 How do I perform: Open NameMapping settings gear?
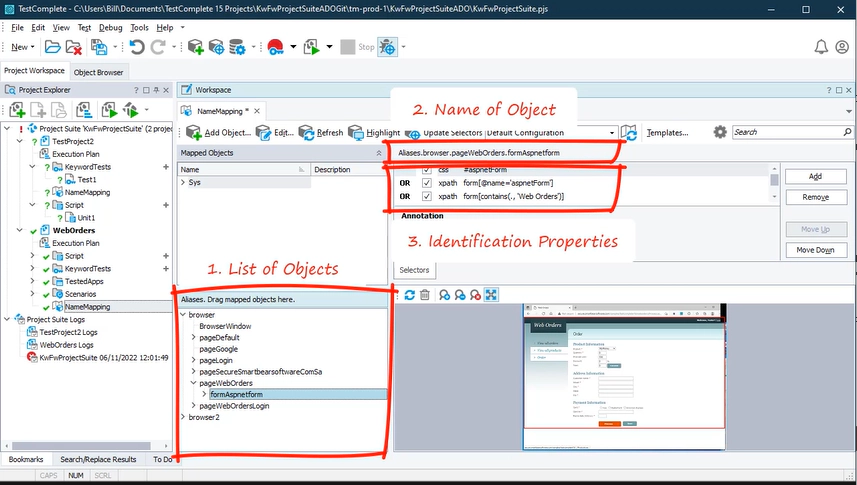pyautogui.click(x=720, y=132)
